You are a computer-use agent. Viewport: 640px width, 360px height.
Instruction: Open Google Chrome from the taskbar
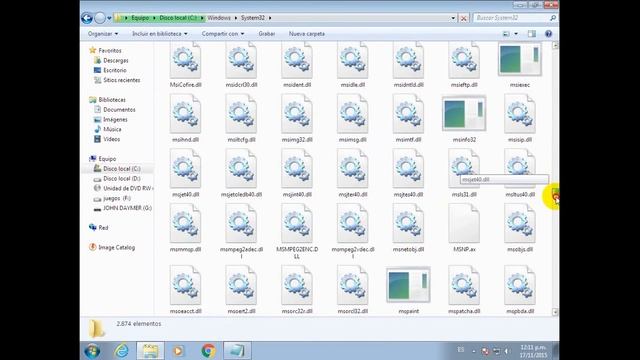click(x=208, y=351)
